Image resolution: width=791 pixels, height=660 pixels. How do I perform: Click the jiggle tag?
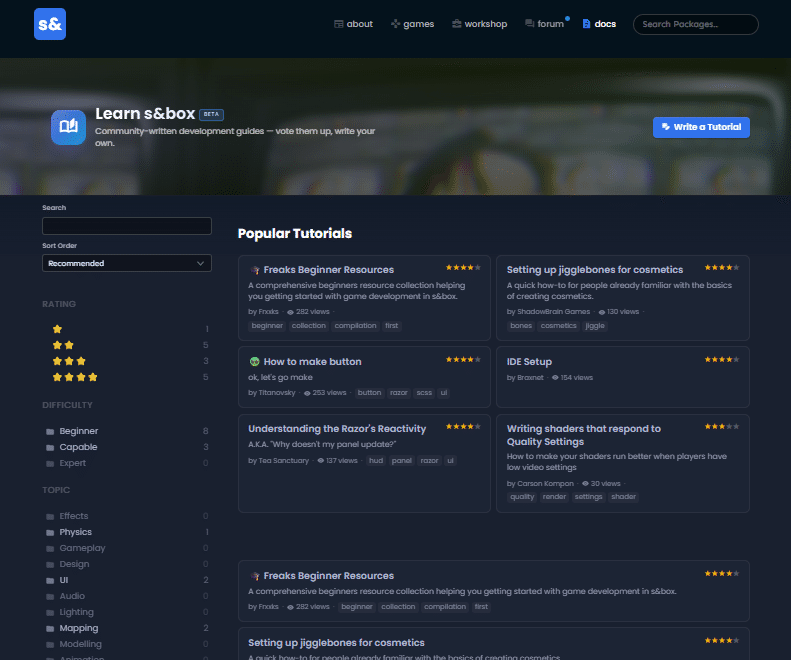point(595,325)
